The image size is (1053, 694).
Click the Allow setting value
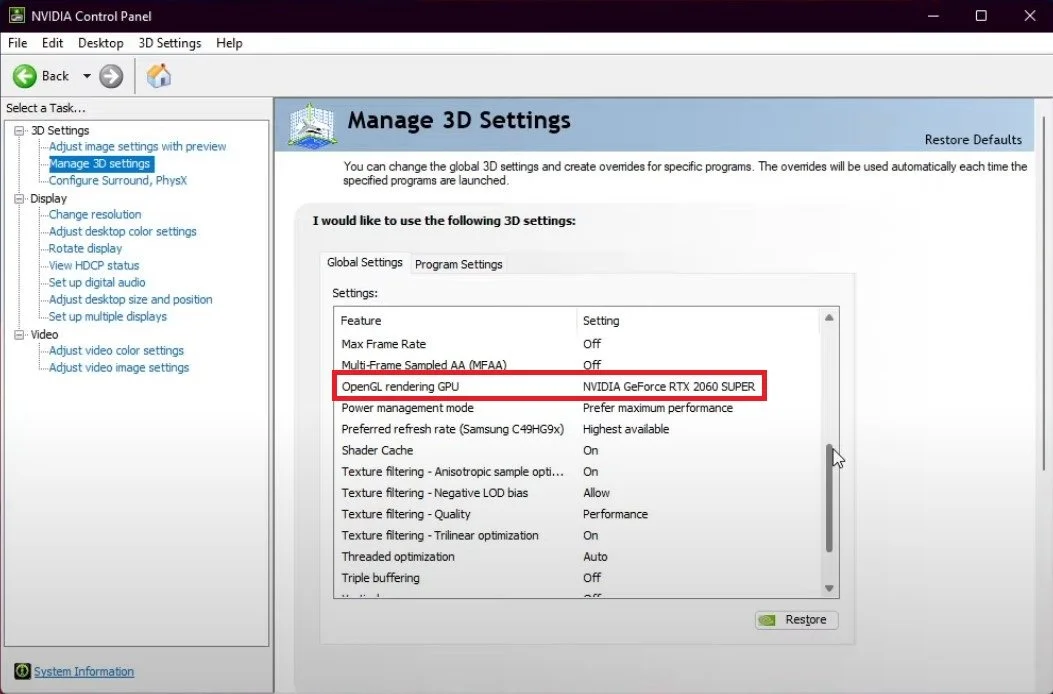596,493
